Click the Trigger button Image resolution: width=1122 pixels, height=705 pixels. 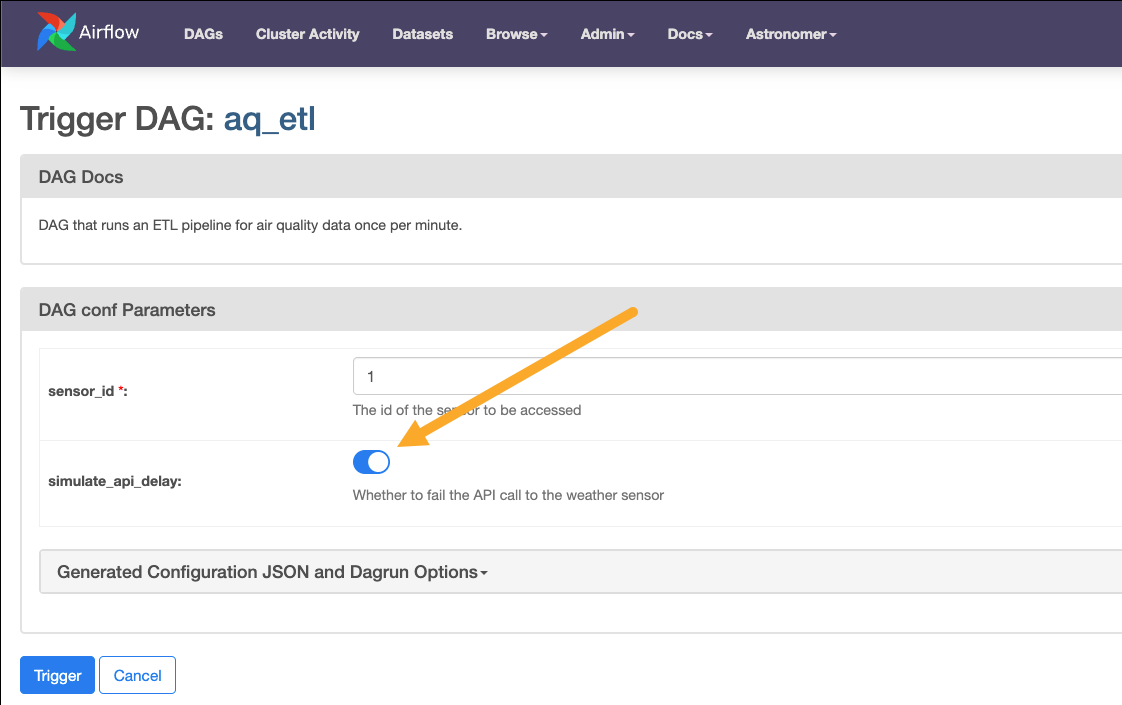point(57,675)
